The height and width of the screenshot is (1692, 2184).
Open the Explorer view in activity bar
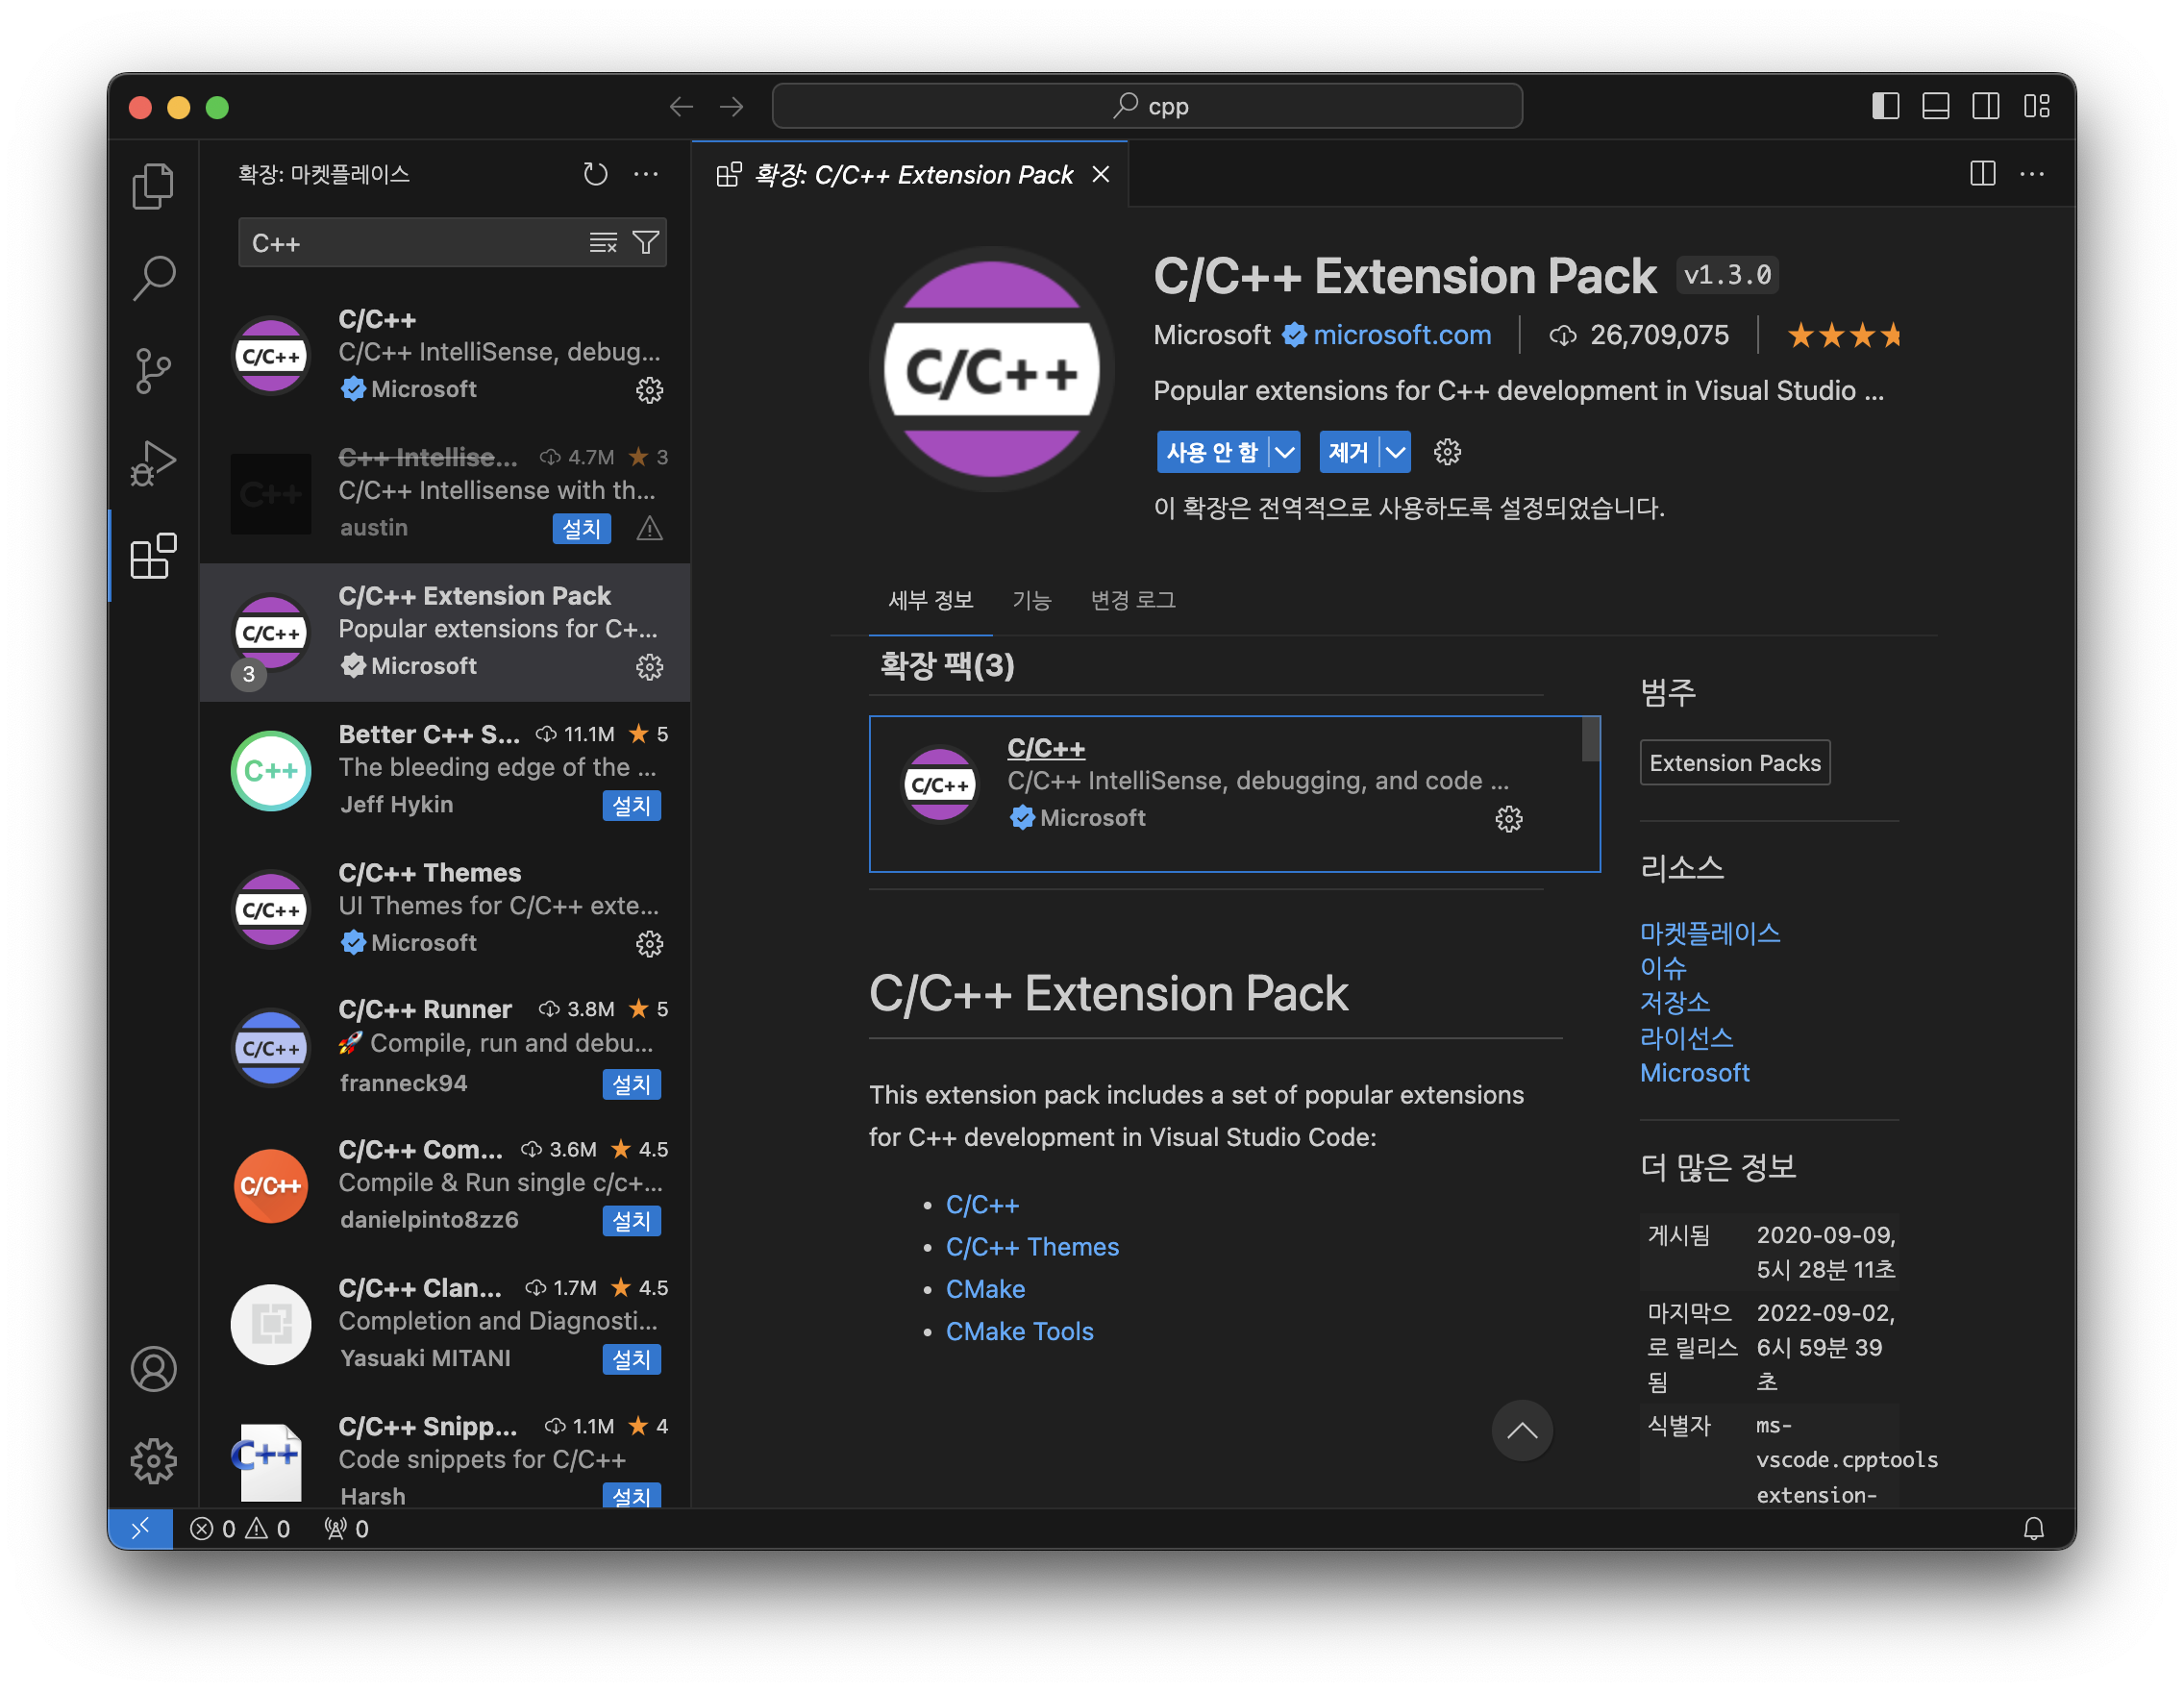click(153, 186)
